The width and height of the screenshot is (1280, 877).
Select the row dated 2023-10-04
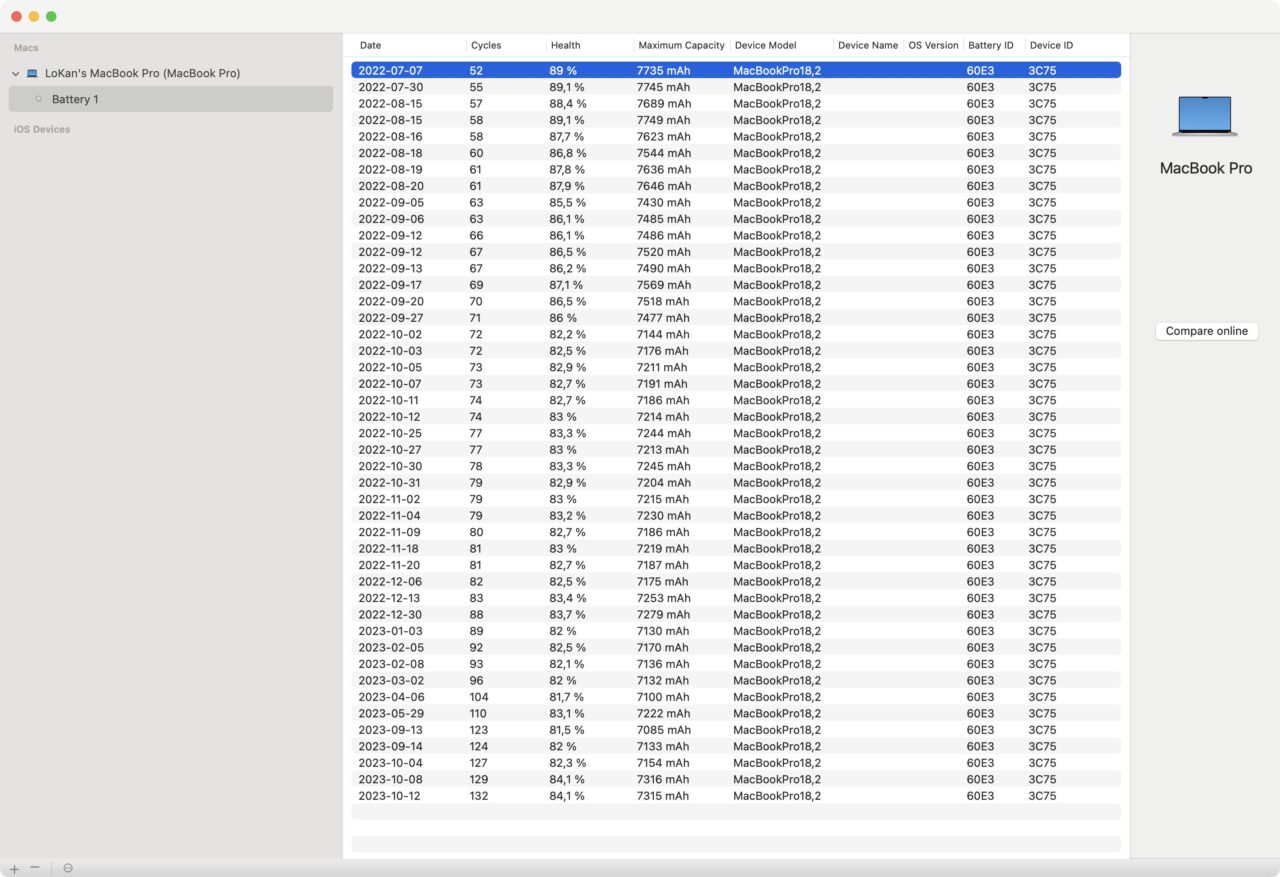point(736,763)
